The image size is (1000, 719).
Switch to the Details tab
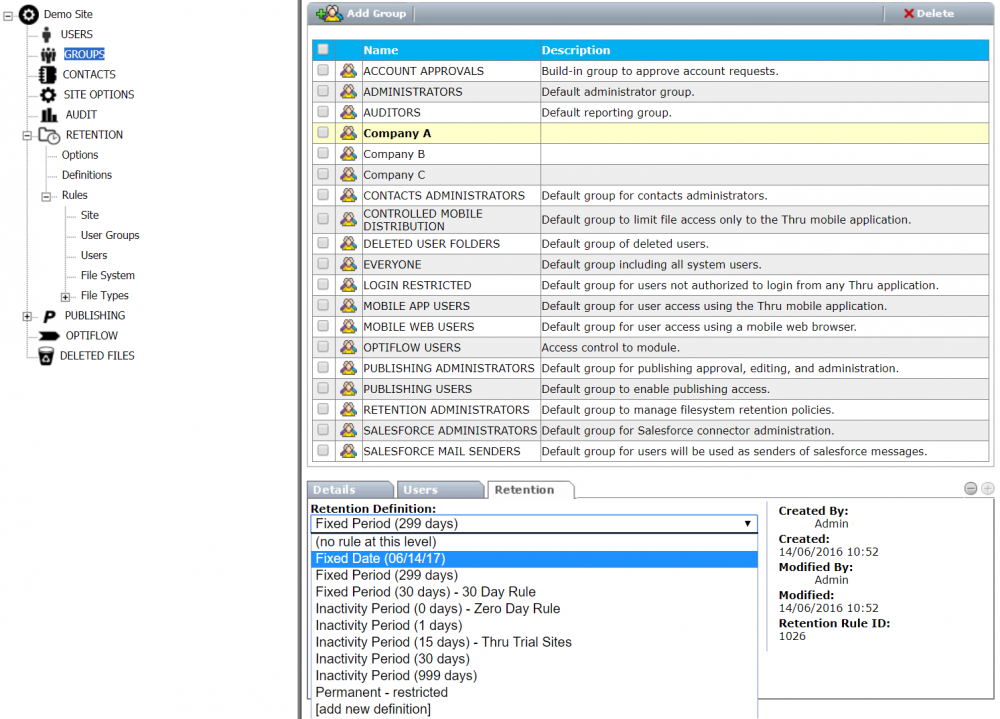click(335, 490)
